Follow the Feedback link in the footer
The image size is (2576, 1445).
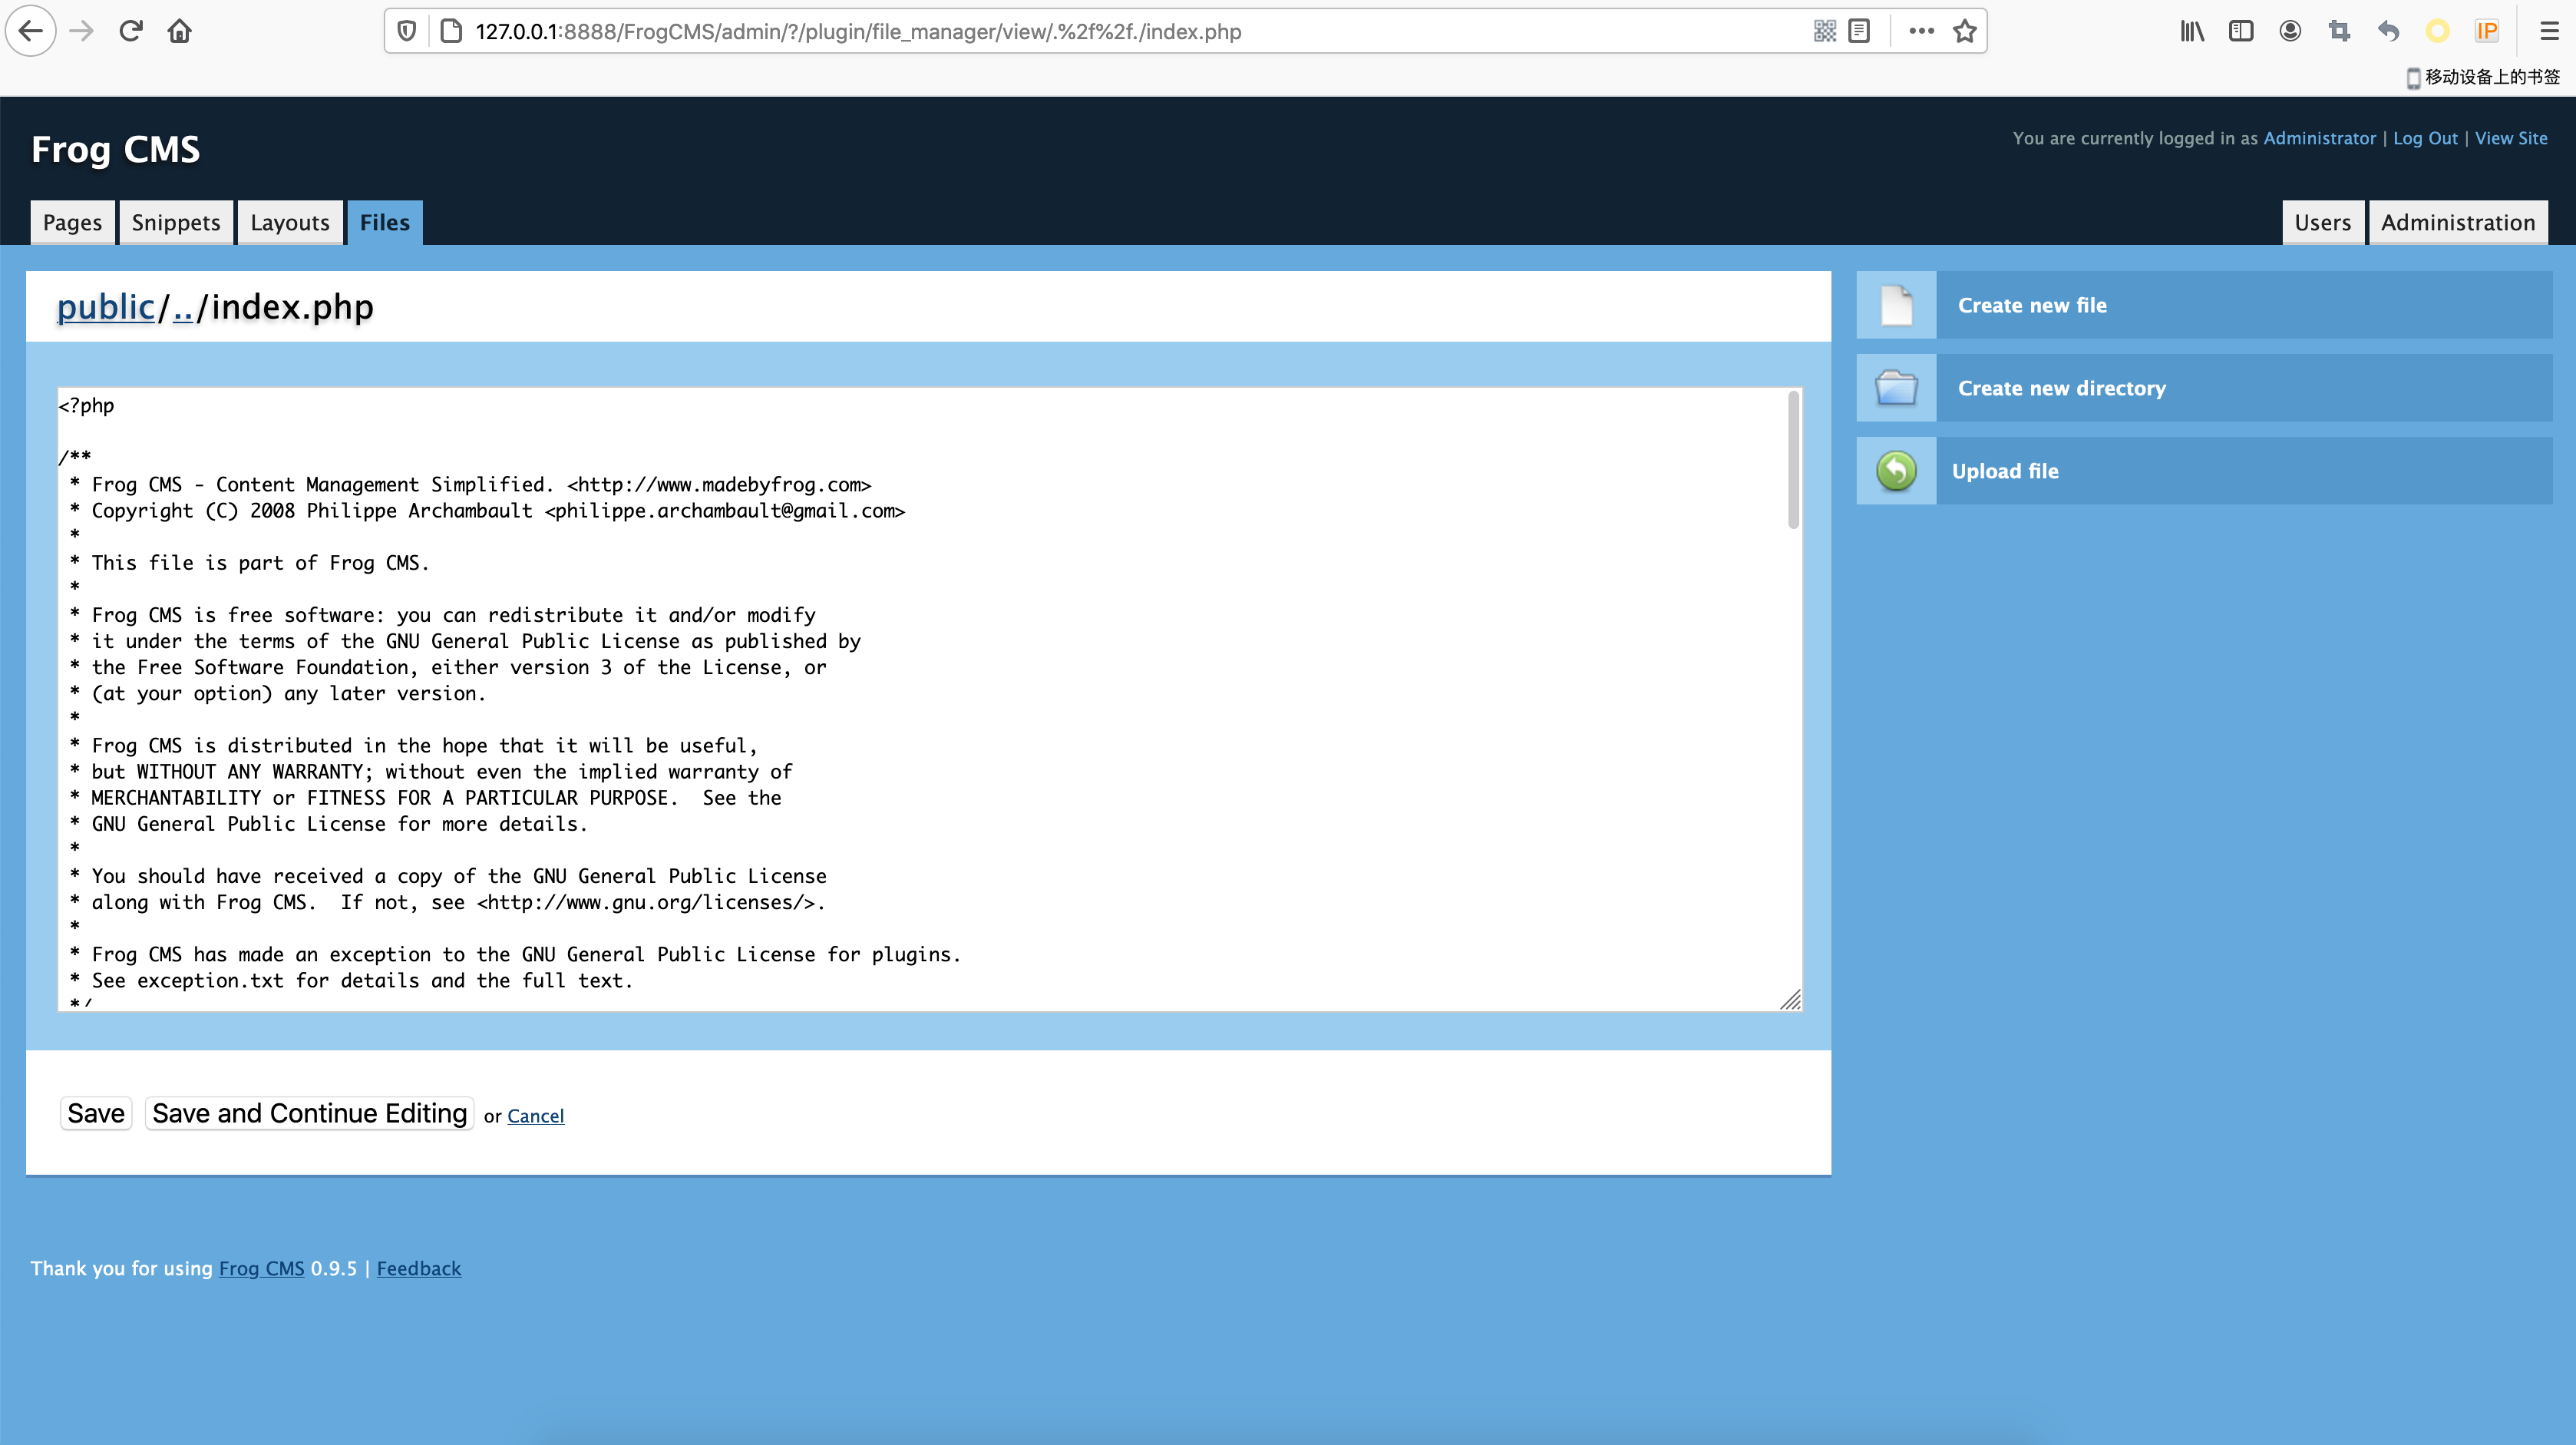[418, 1268]
